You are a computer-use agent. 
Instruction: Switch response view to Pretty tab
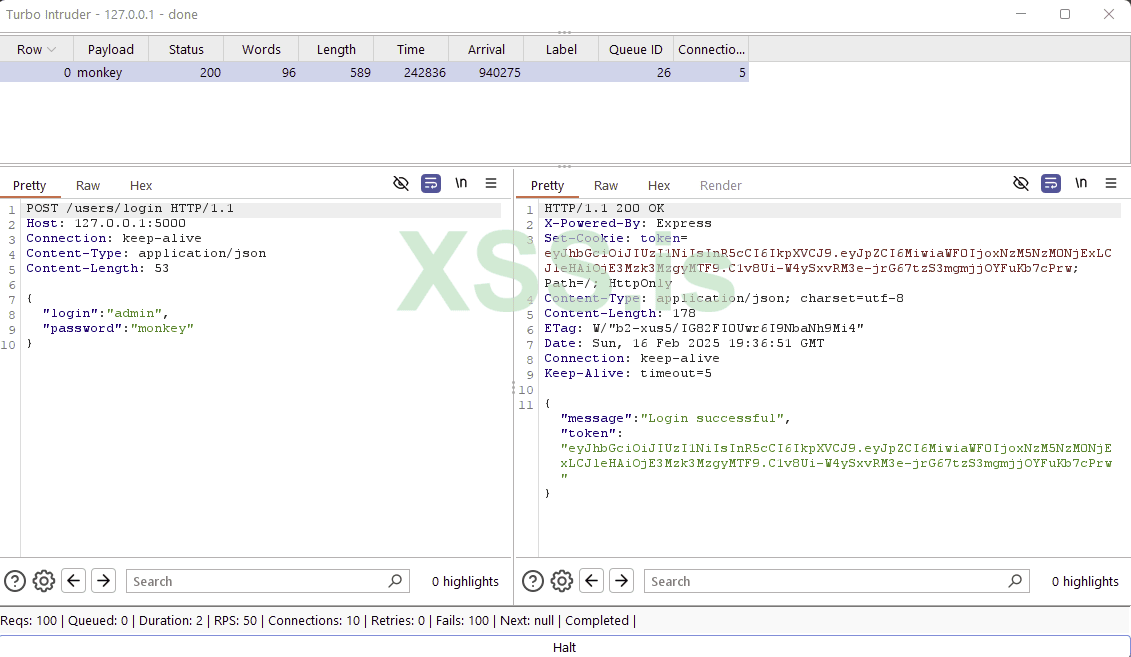(547, 185)
